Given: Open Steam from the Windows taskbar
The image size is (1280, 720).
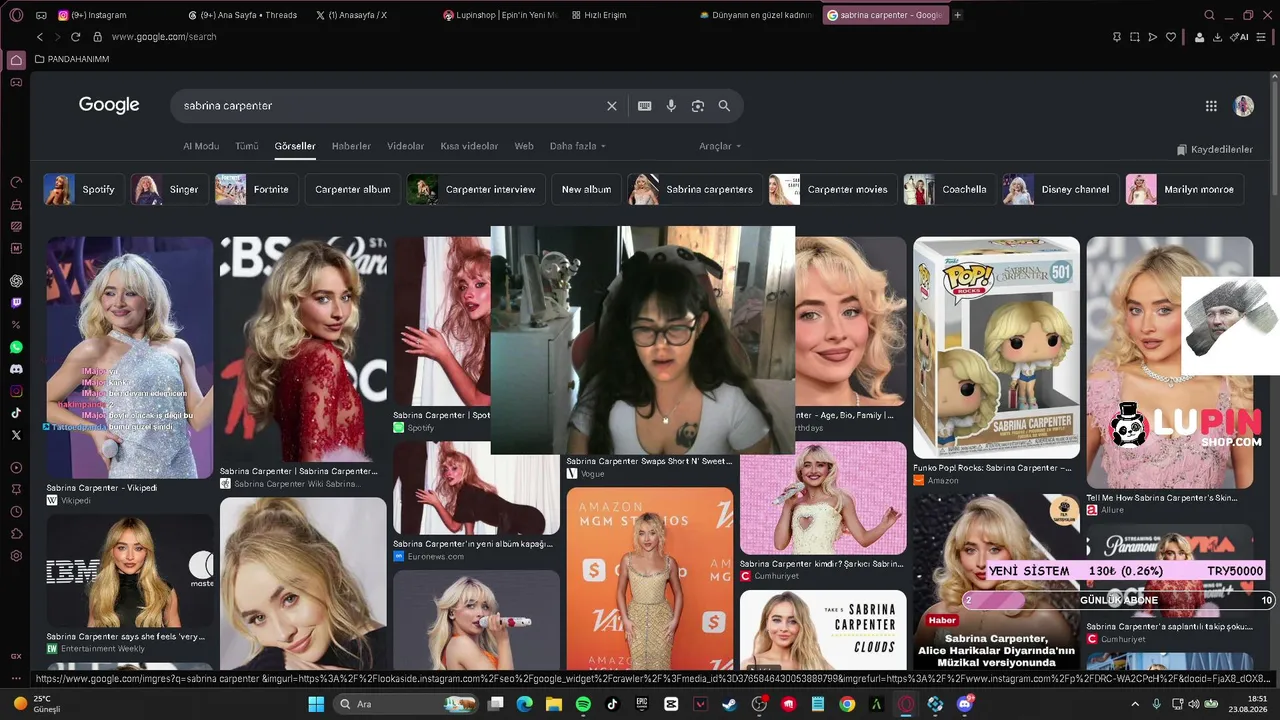Looking at the screenshot, I should pyautogui.click(x=729, y=704).
